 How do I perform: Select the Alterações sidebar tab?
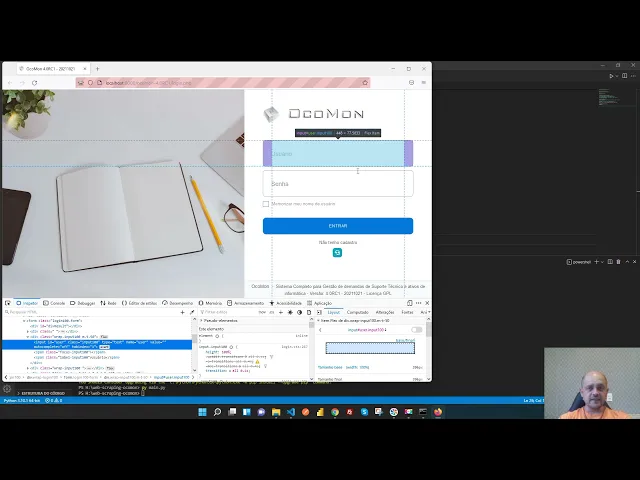point(385,312)
